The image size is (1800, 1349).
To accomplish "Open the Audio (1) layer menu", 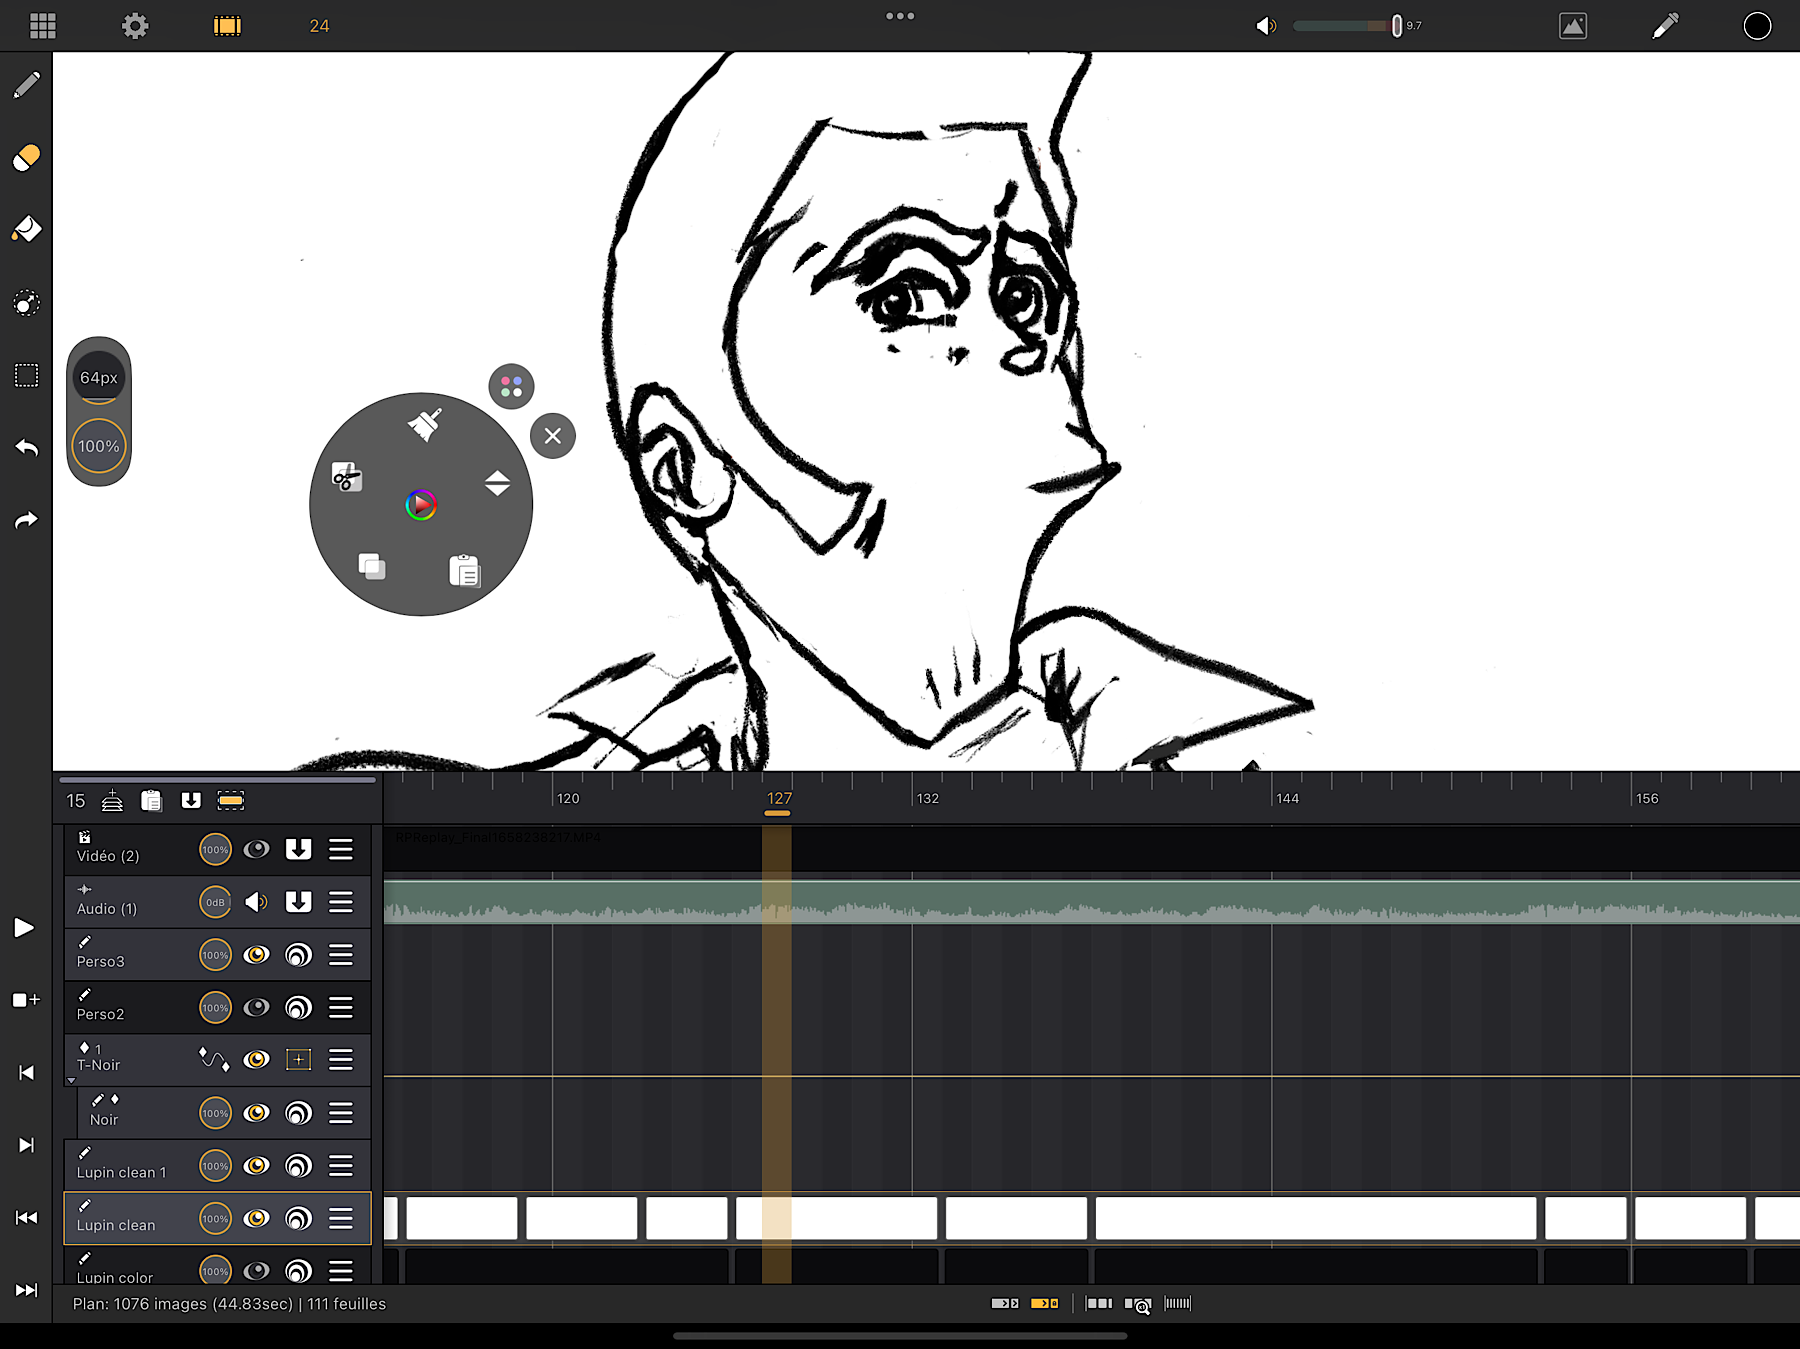I will pyautogui.click(x=341, y=902).
